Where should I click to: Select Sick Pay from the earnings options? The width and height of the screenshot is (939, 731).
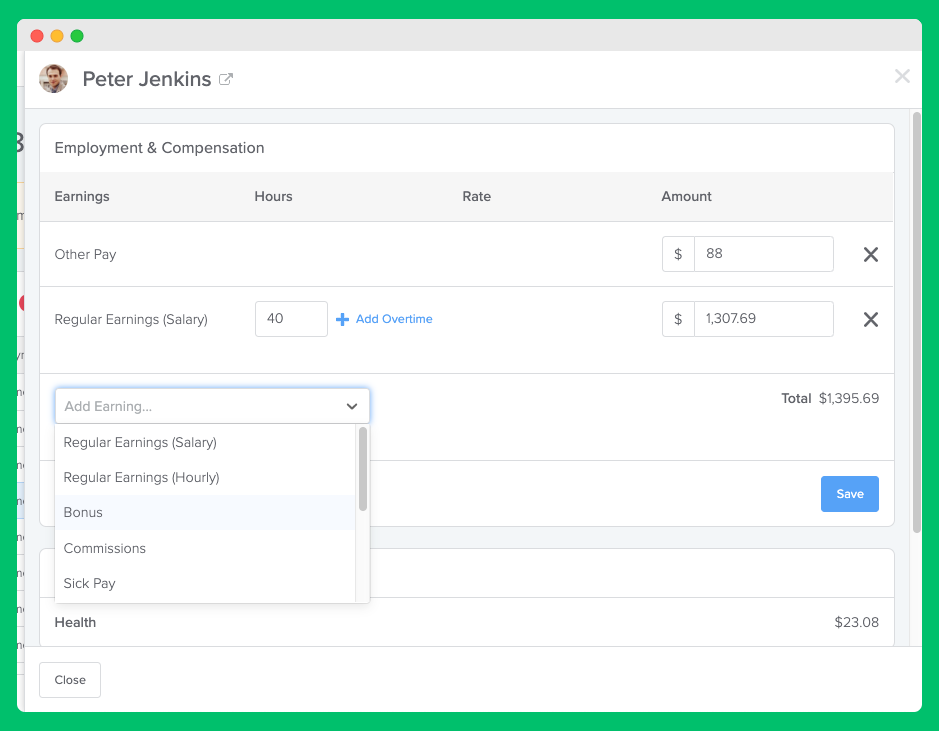[90, 583]
